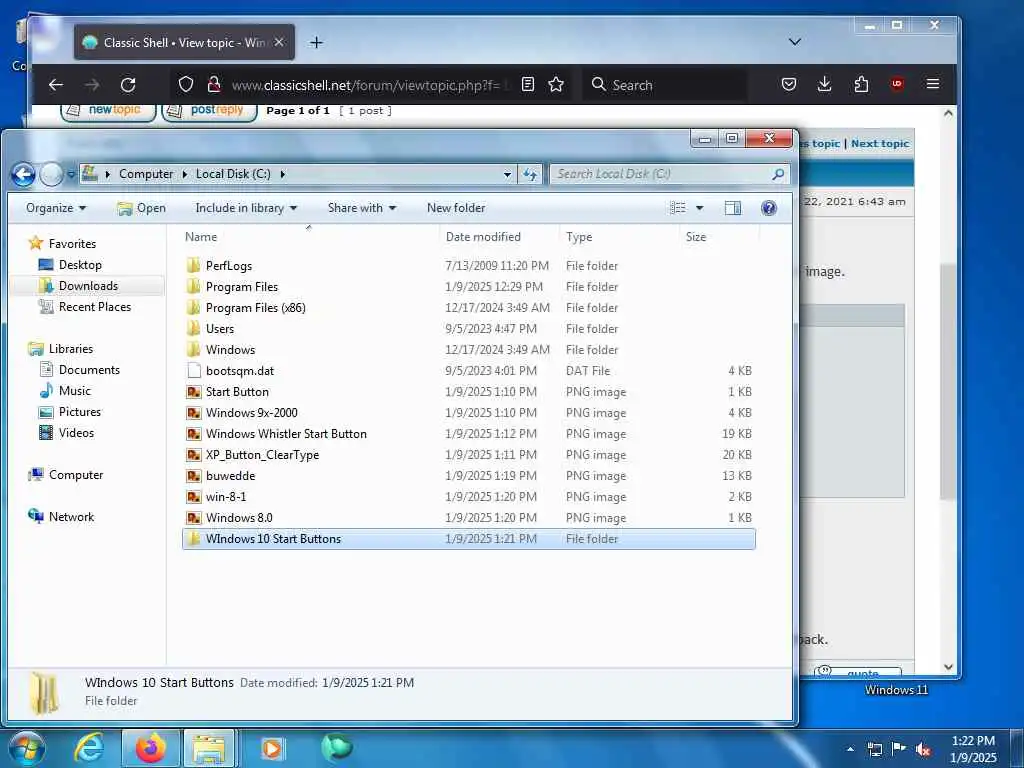Click the Change your view icon
This screenshot has height=768, width=1024.
(678, 208)
